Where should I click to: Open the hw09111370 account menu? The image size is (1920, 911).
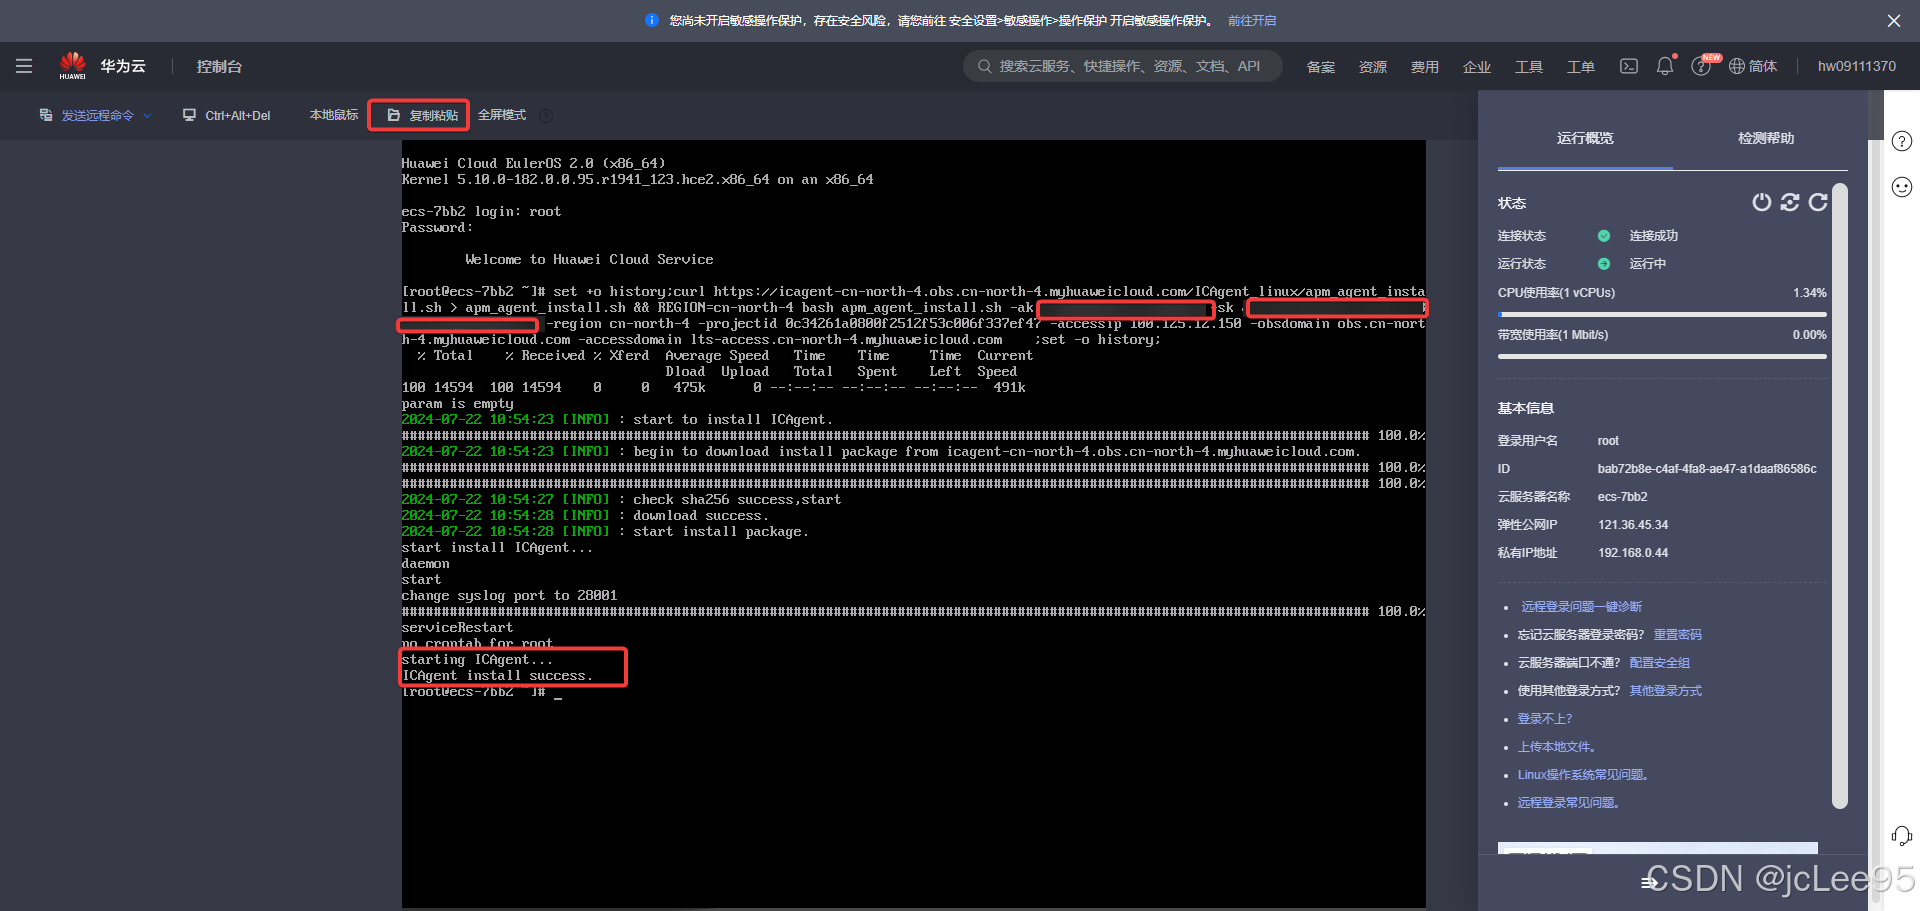point(1857,66)
